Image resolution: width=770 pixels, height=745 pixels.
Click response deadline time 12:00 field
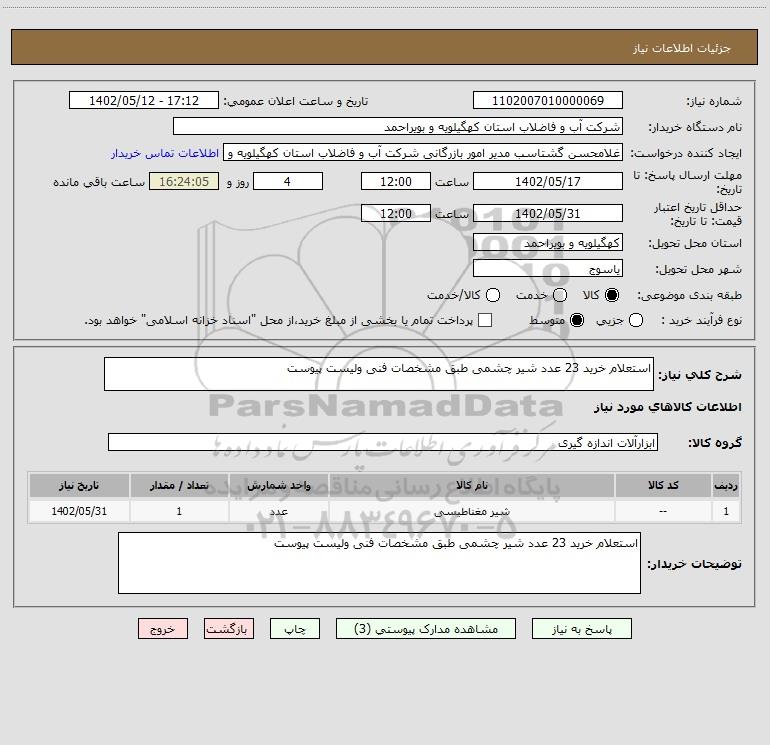(x=396, y=181)
